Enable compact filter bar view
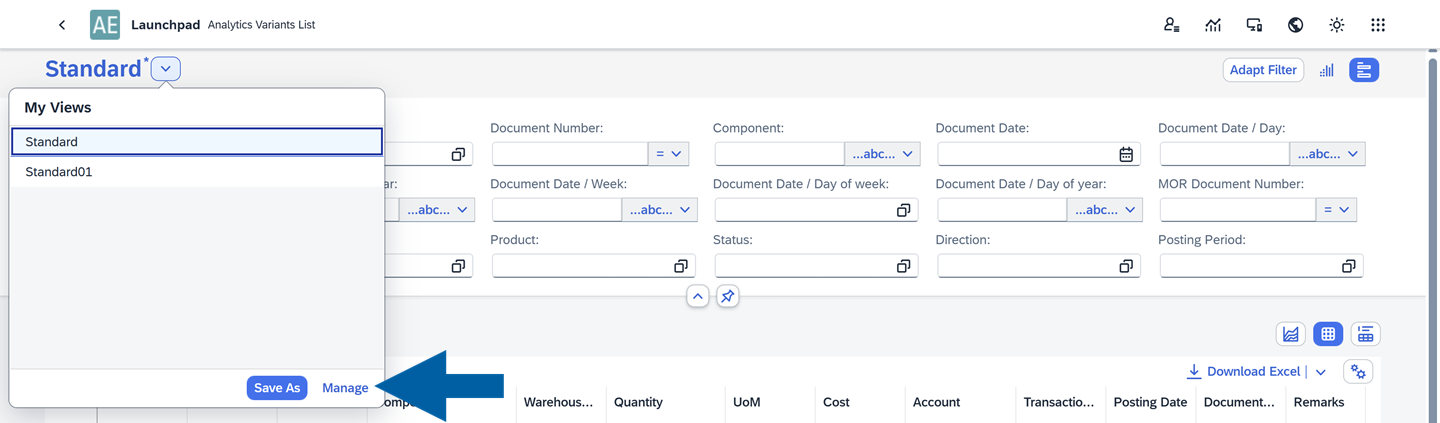Screen dimensions: 1440x423 pyautogui.click(x=1364, y=70)
